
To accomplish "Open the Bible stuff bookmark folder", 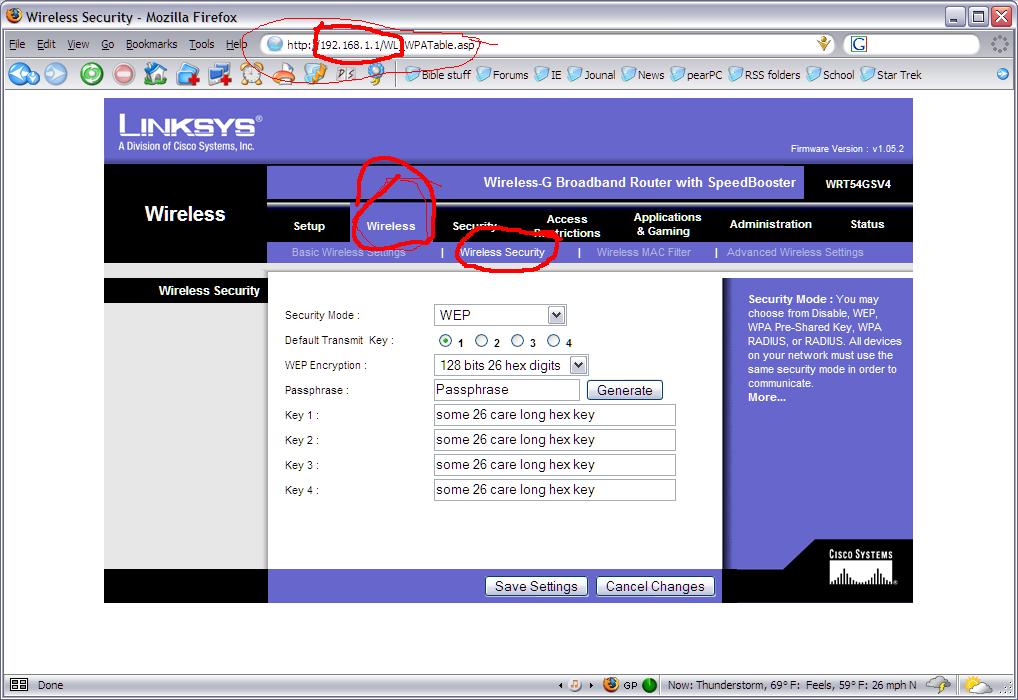I will pos(438,75).
